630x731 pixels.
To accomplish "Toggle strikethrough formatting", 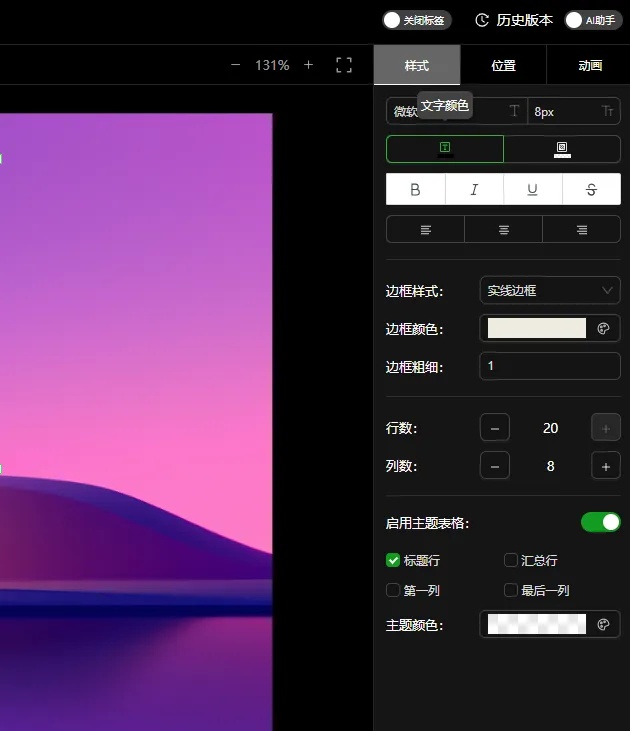I will point(591,189).
